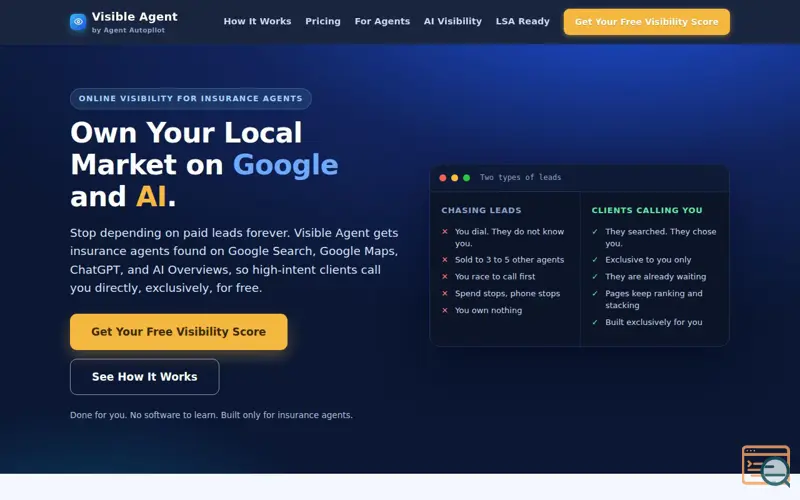The height and width of the screenshot is (500, 800).
Task: Click the text 'Sold to 3 to 5 other agents'
Action: click(x=509, y=260)
